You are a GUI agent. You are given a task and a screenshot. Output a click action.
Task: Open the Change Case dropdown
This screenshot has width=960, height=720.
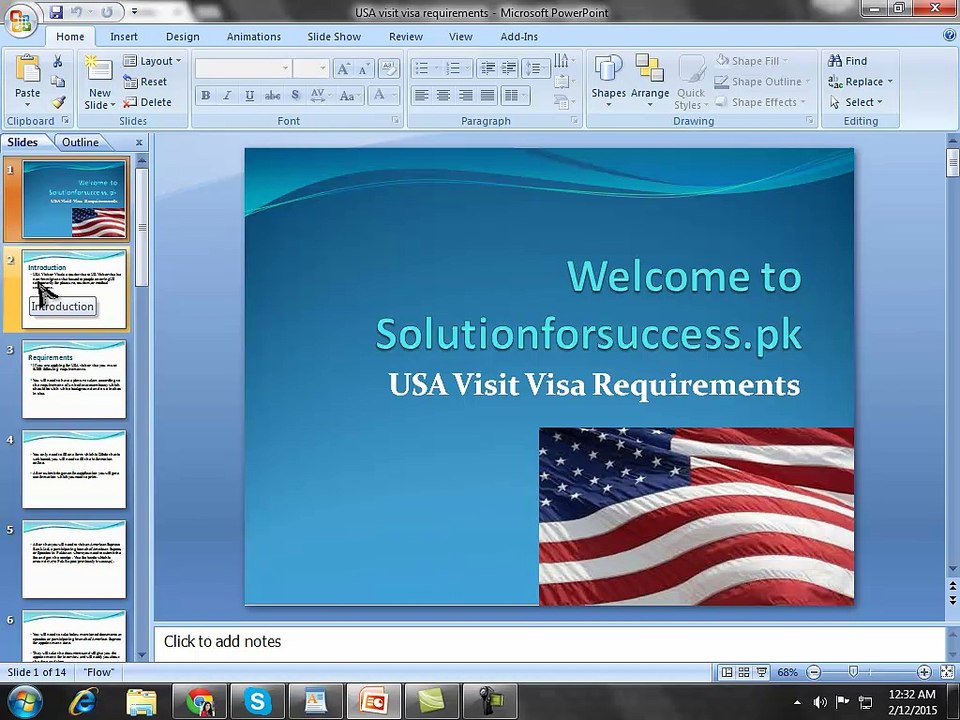[350, 95]
